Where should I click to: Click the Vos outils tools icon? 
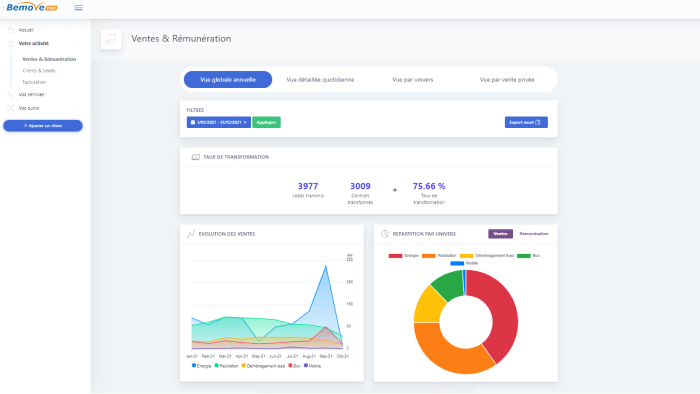click(x=11, y=108)
